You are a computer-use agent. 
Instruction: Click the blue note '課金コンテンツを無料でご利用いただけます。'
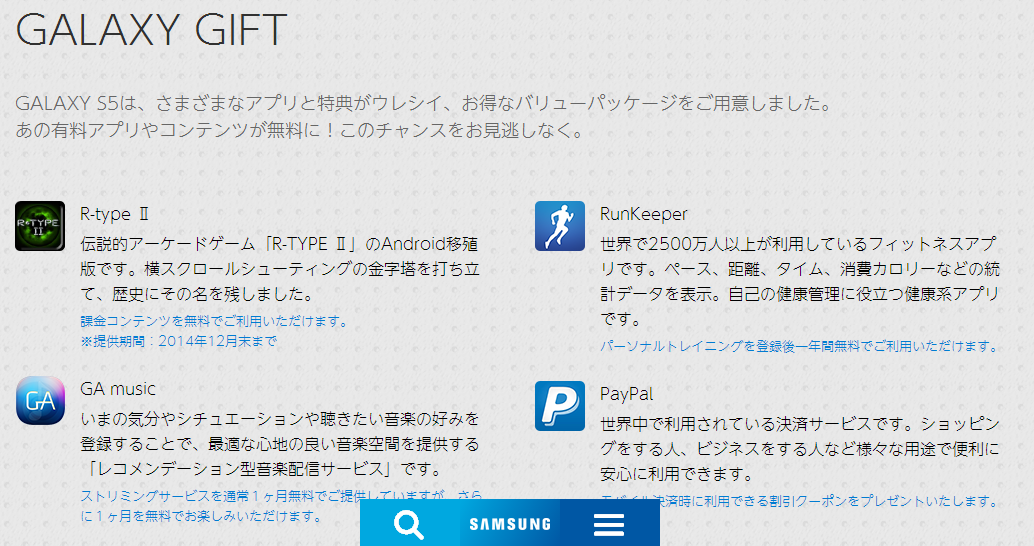coord(214,321)
